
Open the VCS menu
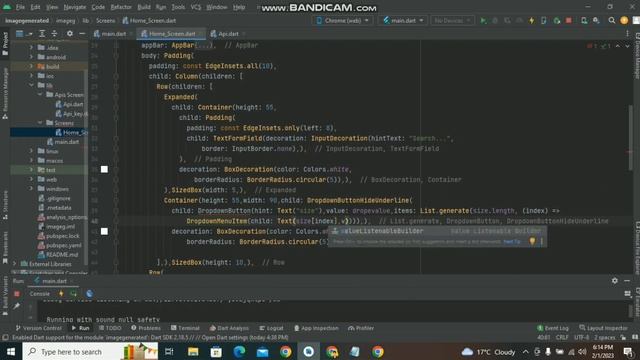[196, 7]
